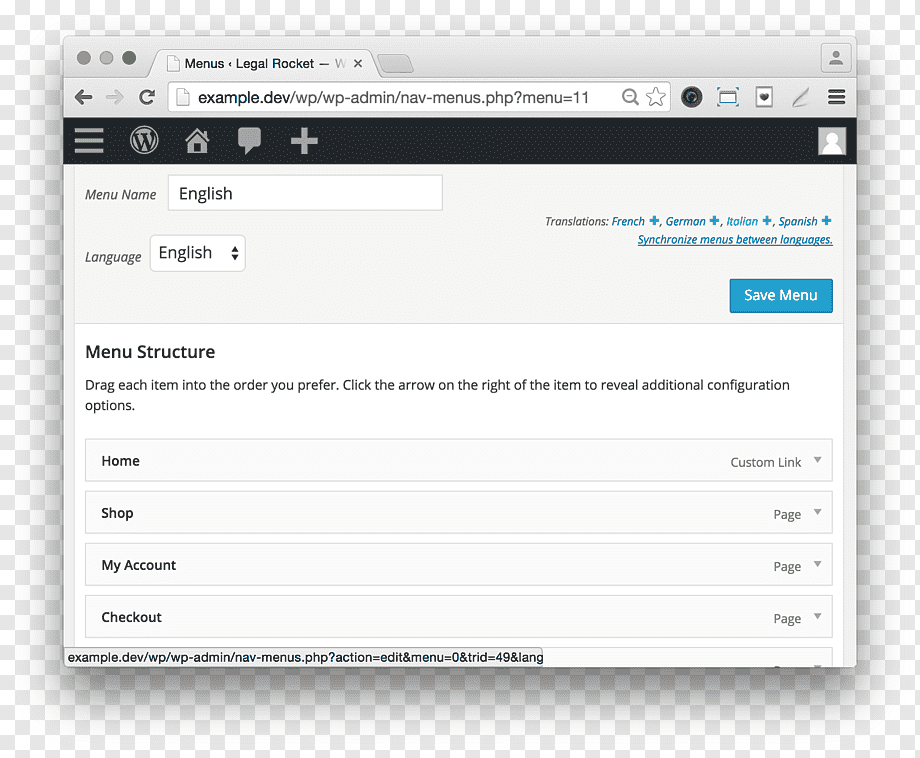
Task: Toggle the admin hamburger menu
Action: pyautogui.click(x=89, y=141)
